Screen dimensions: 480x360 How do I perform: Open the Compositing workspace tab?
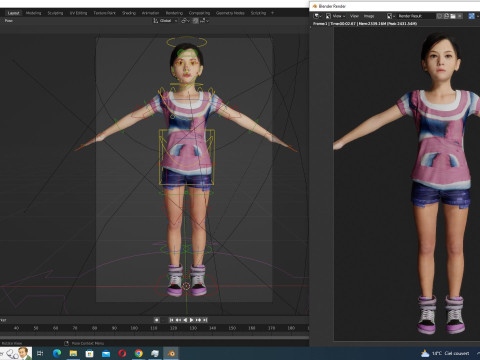pyautogui.click(x=199, y=13)
